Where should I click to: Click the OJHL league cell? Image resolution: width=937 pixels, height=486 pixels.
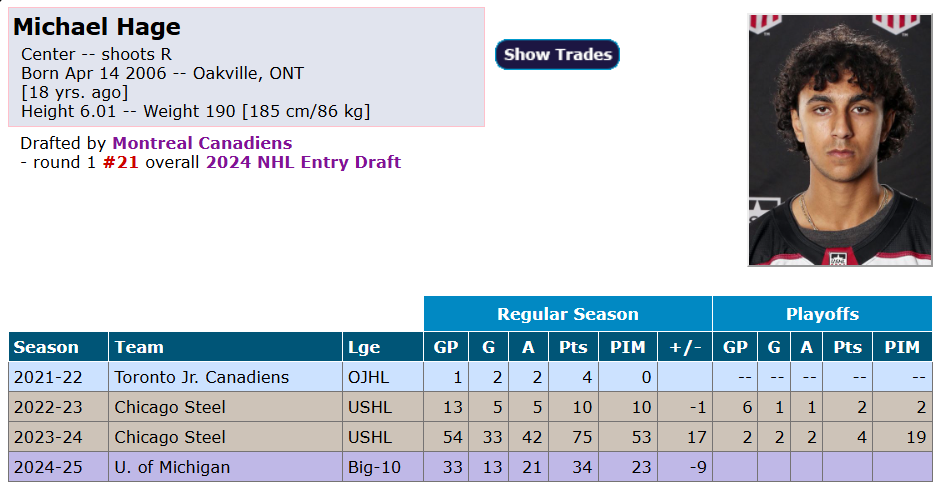[x=368, y=377]
